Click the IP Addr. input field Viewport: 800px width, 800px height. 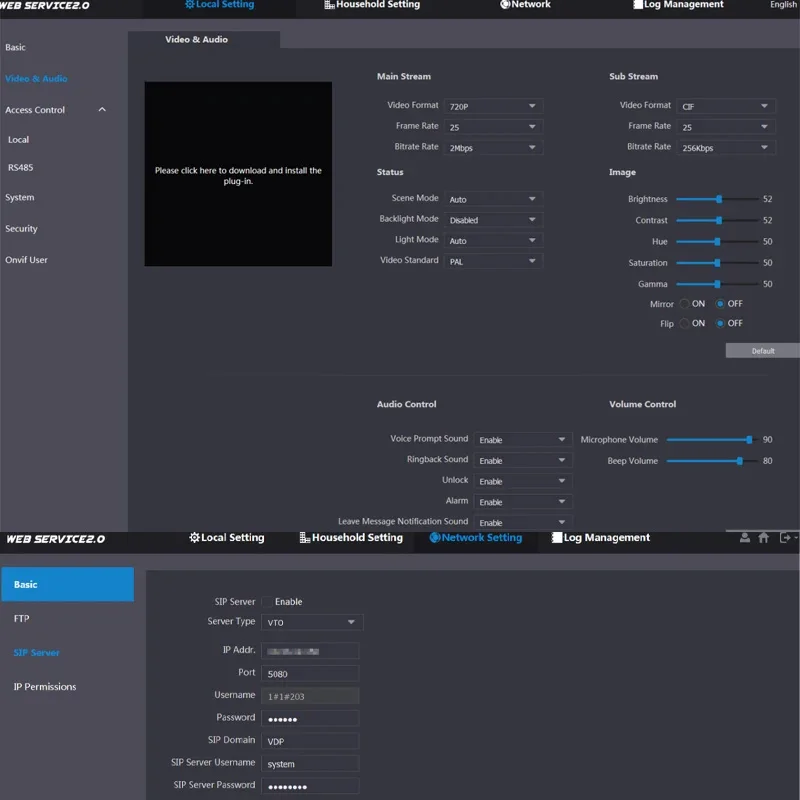(x=310, y=651)
